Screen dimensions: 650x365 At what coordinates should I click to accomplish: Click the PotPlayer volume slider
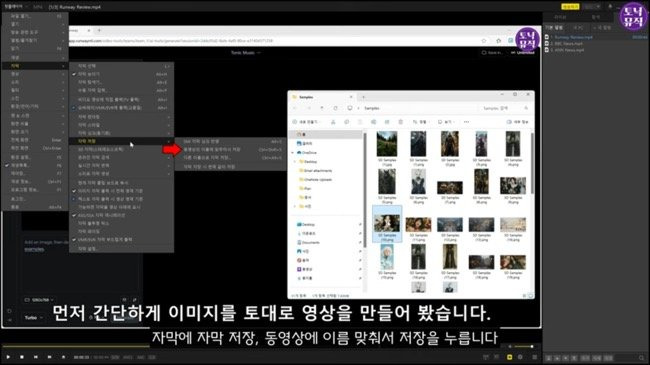(523, 346)
